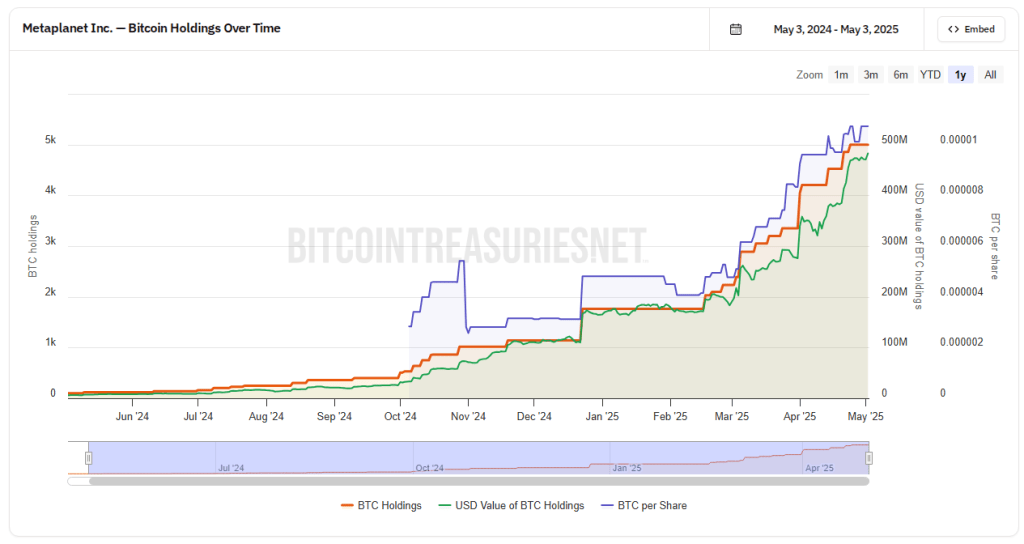Click the Aug '24 x-axis label
Image resolution: width=1024 pixels, height=544 pixels.
tap(266, 417)
